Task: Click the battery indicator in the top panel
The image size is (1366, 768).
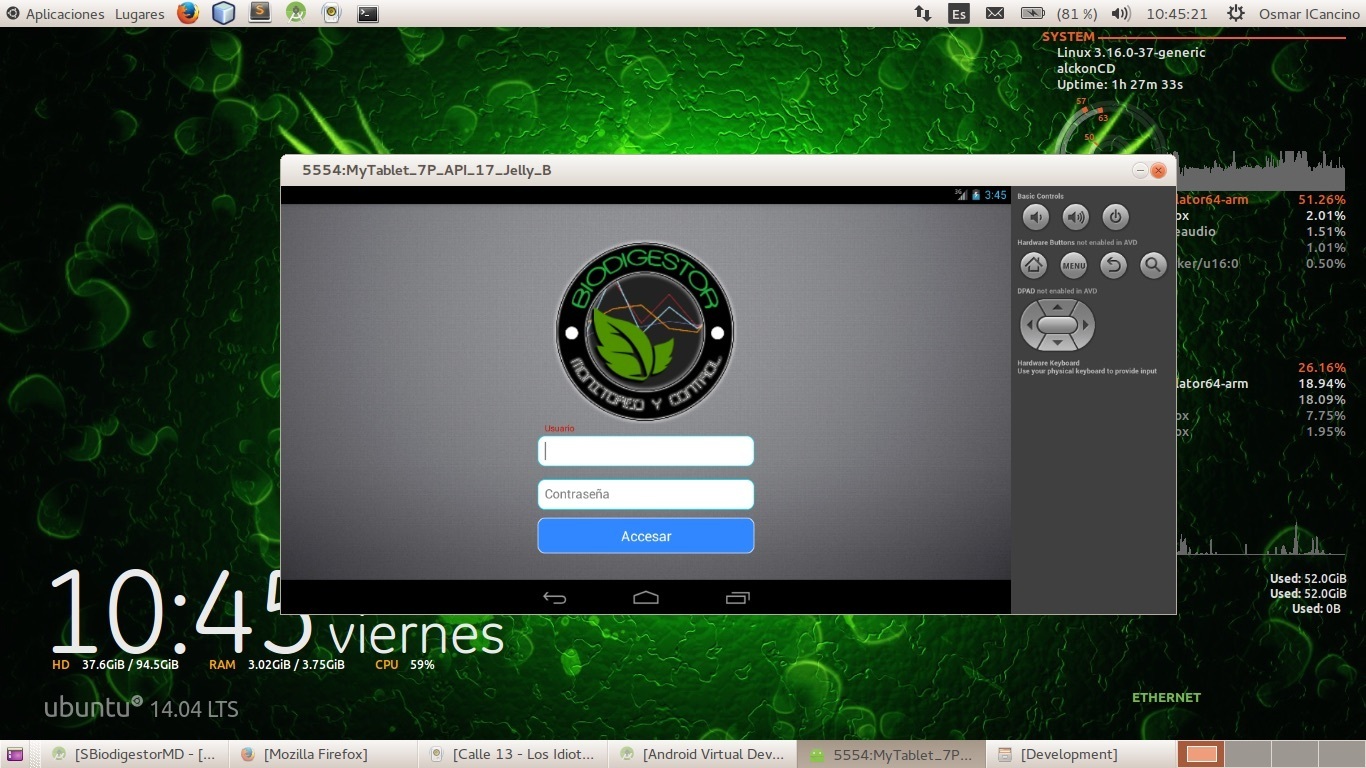Action: pos(1031,13)
